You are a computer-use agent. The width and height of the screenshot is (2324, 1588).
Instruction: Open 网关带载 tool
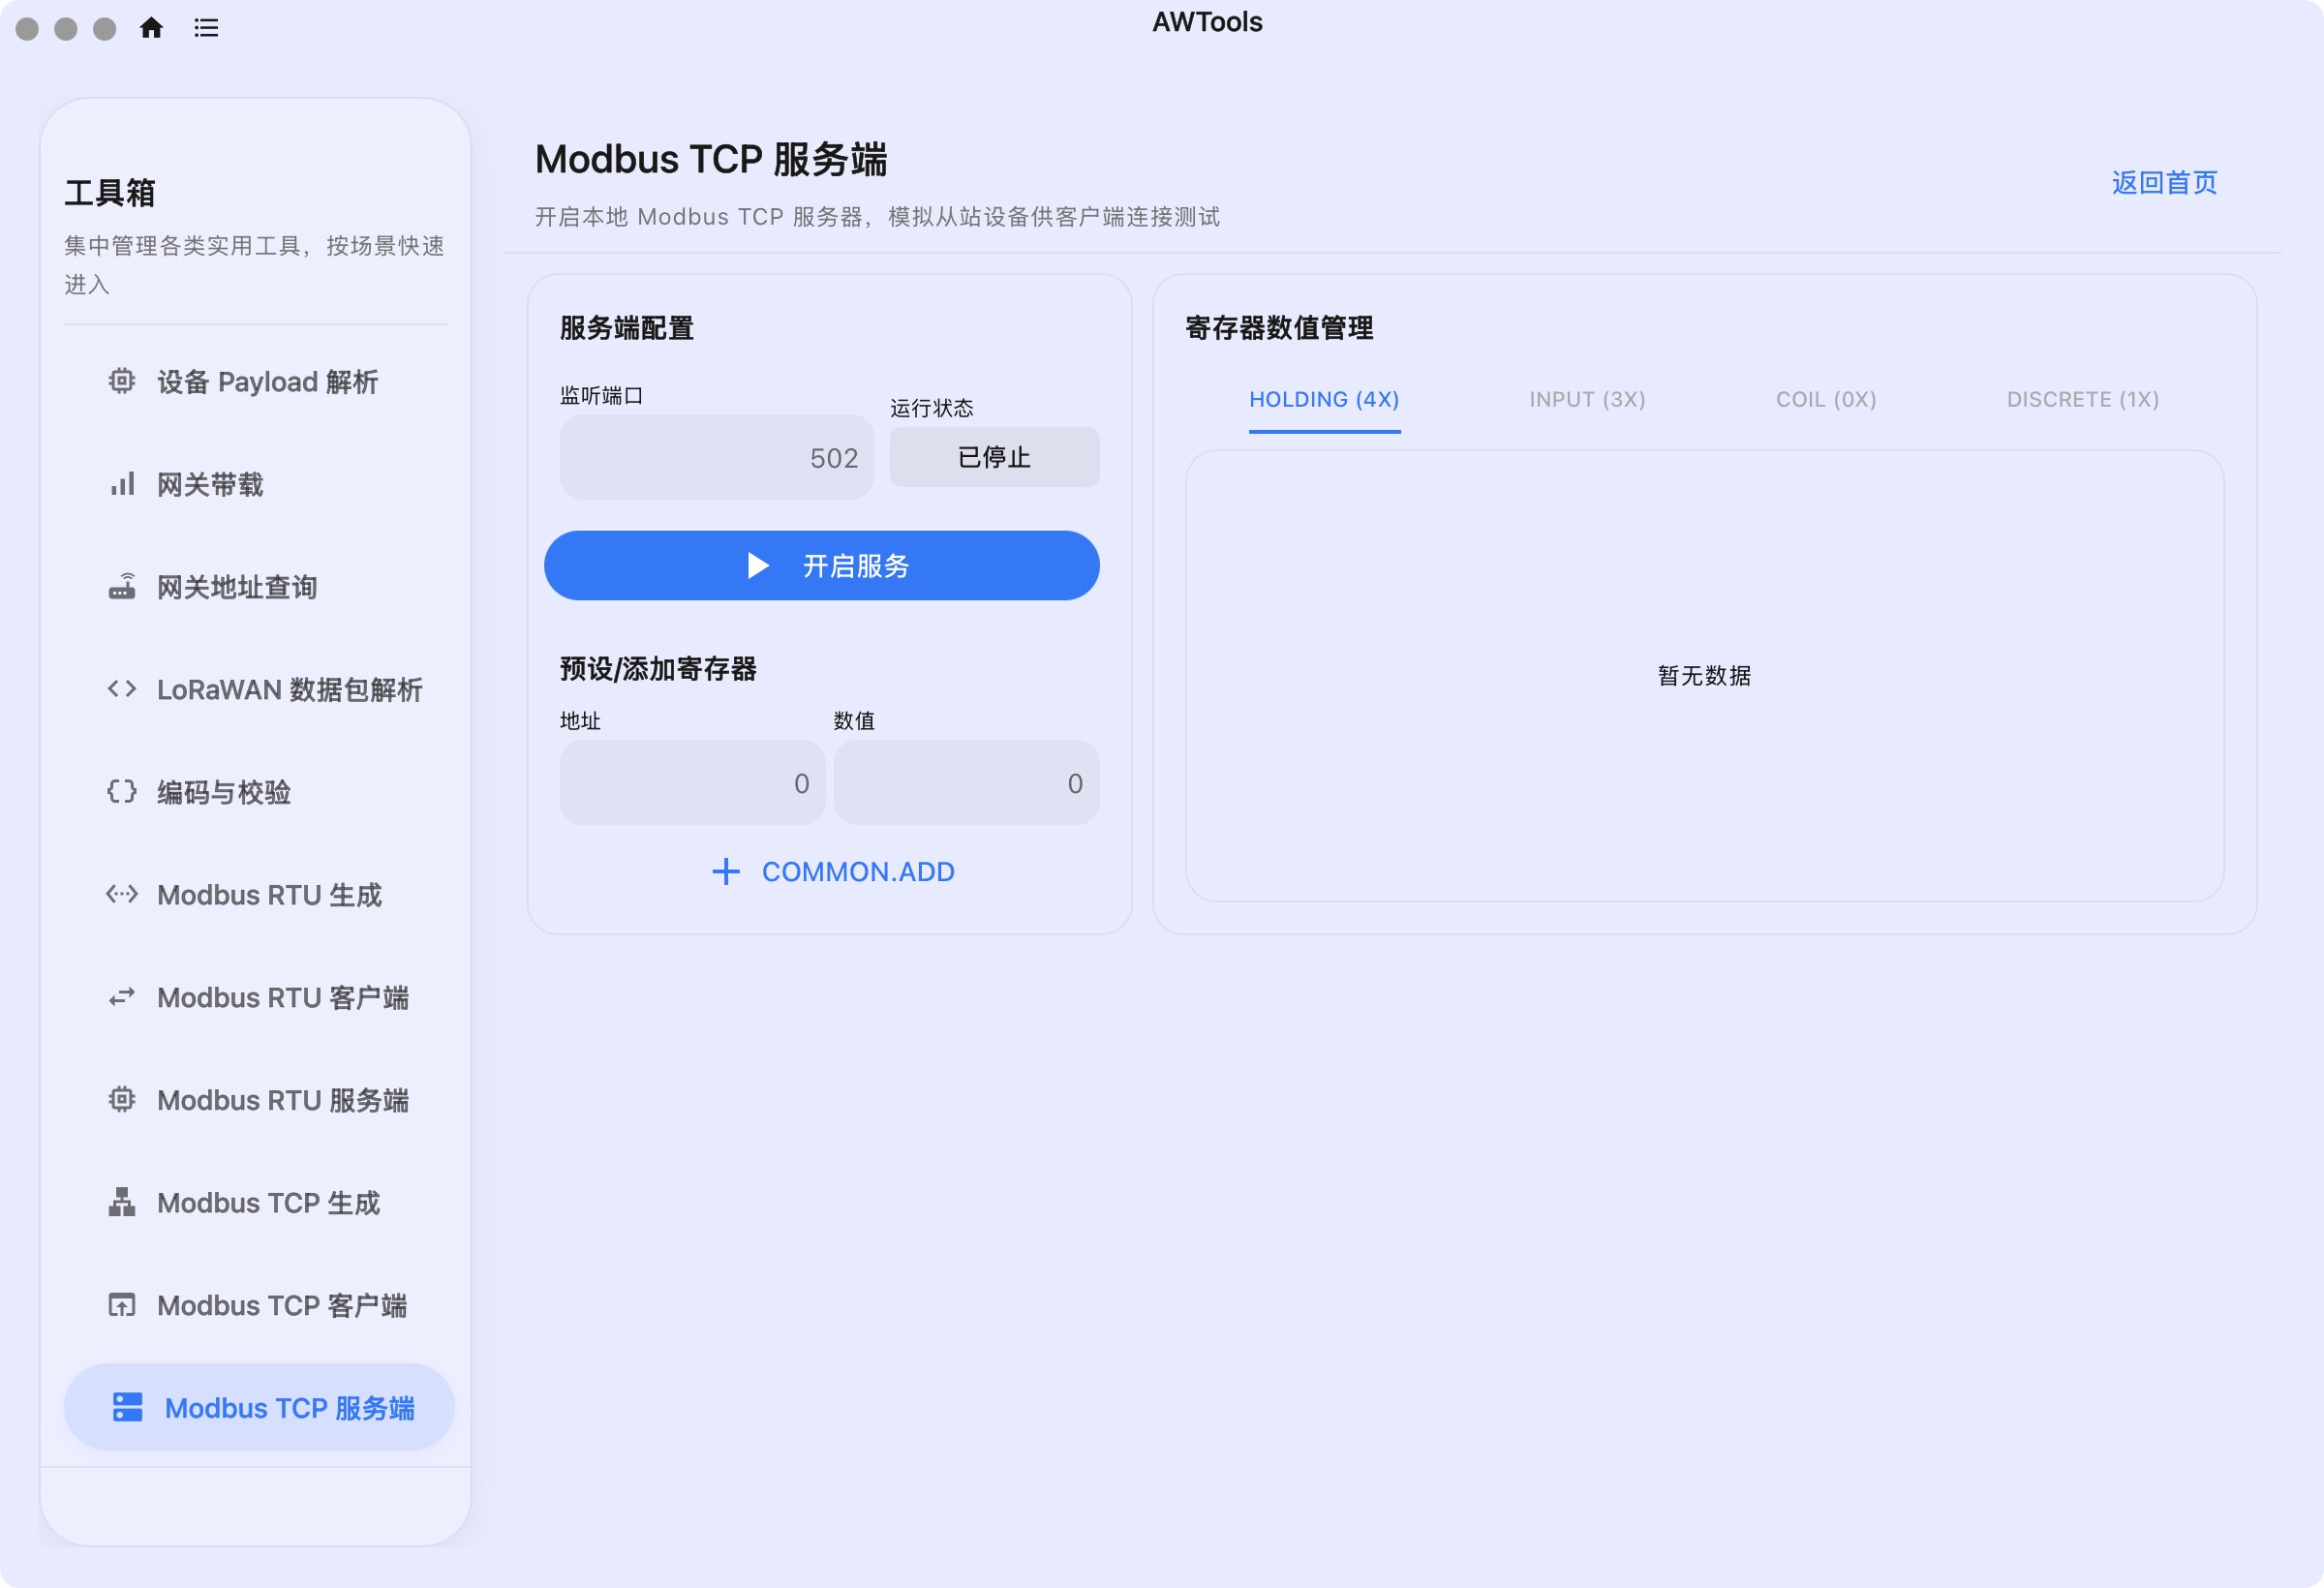259,485
